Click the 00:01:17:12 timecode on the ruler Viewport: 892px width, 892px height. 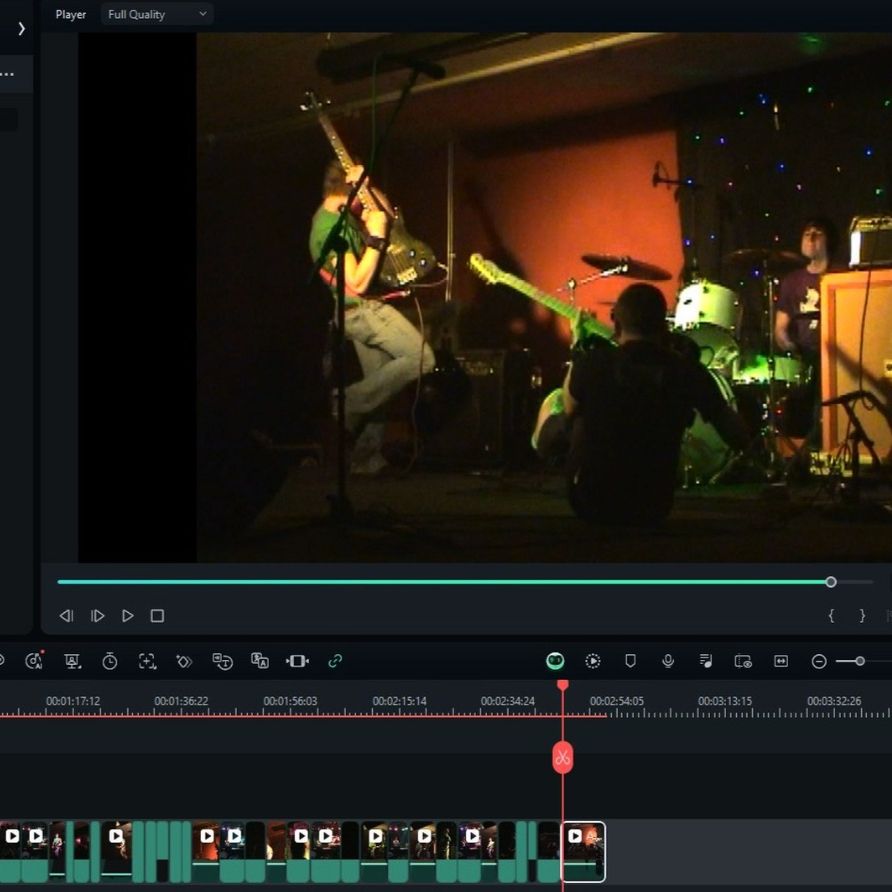[x=73, y=701]
